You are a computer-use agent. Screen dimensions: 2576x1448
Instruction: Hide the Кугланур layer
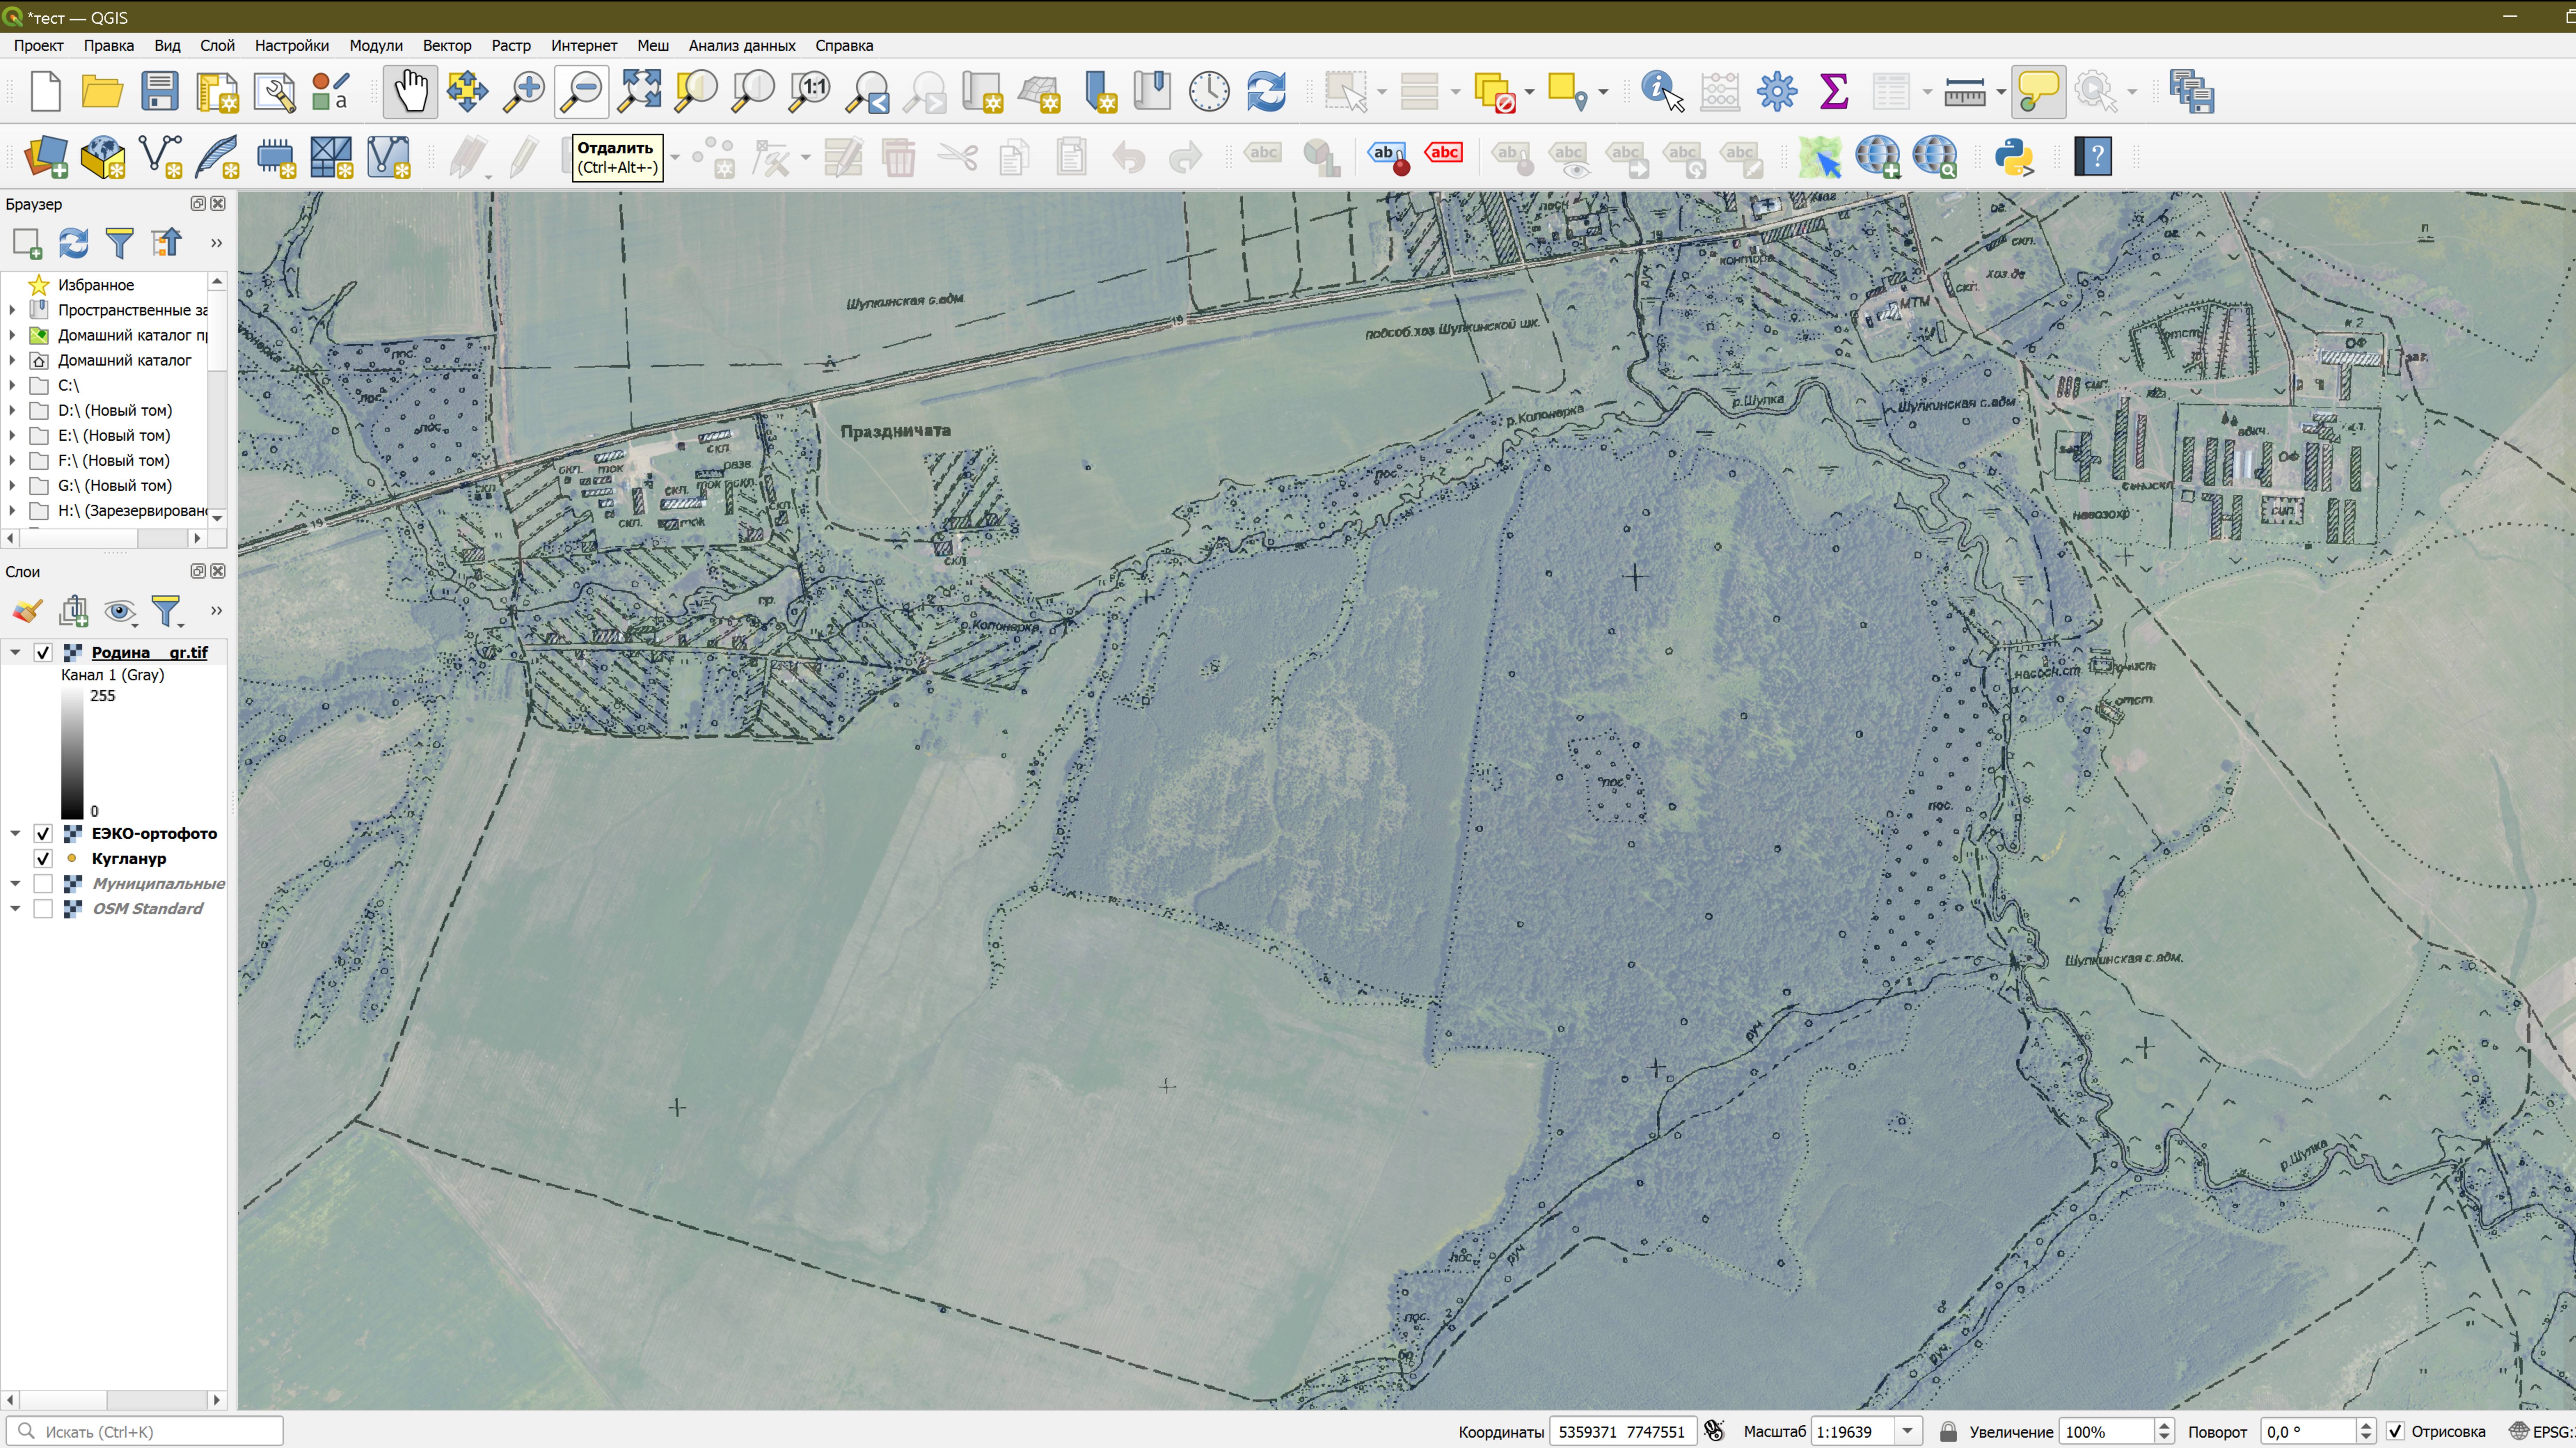click(43, 858)
